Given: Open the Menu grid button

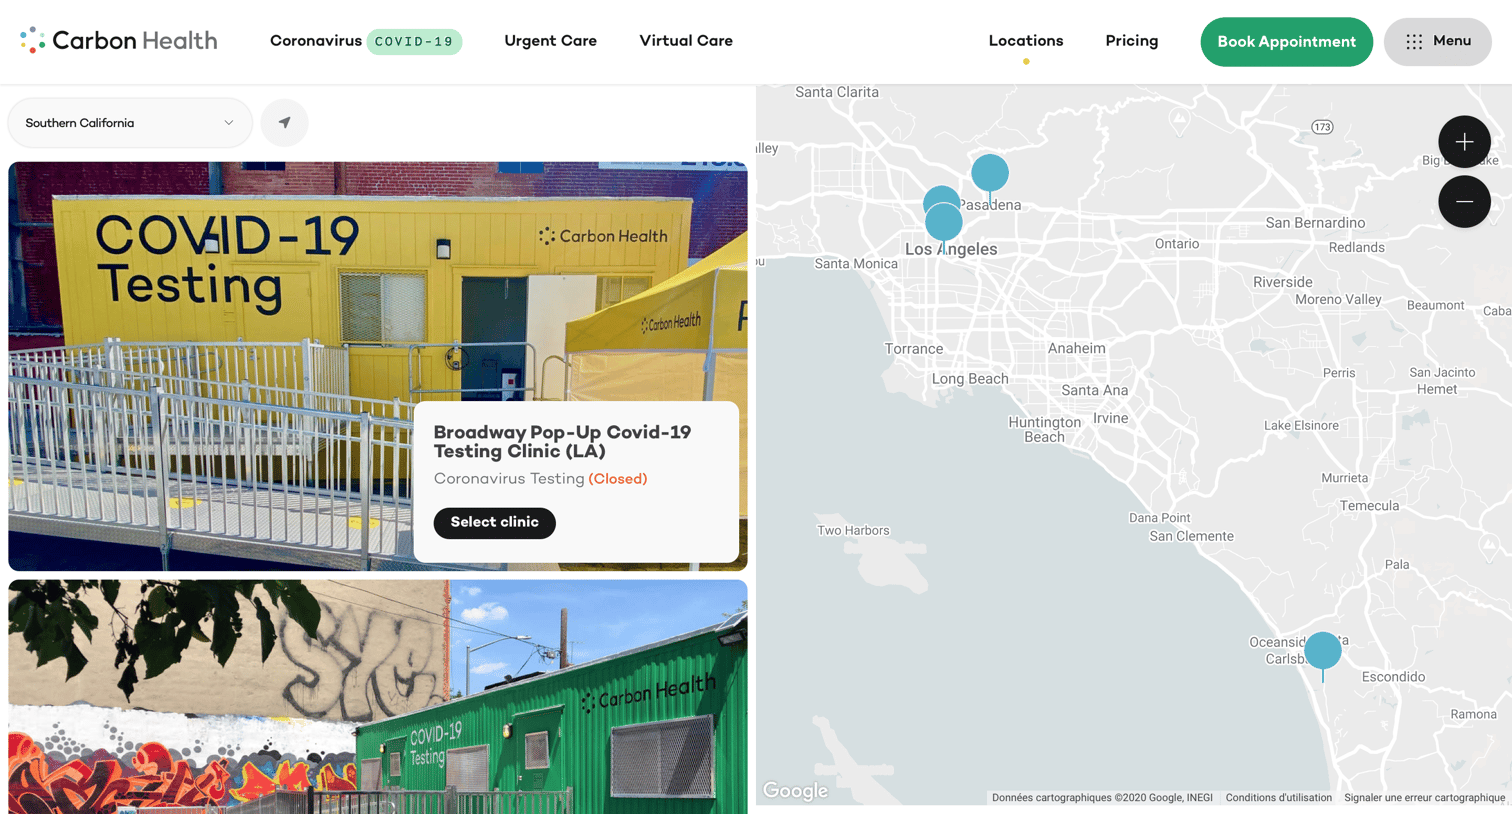Looking at the screenshot, I should pyautogui.click(x=1437, y=41).
